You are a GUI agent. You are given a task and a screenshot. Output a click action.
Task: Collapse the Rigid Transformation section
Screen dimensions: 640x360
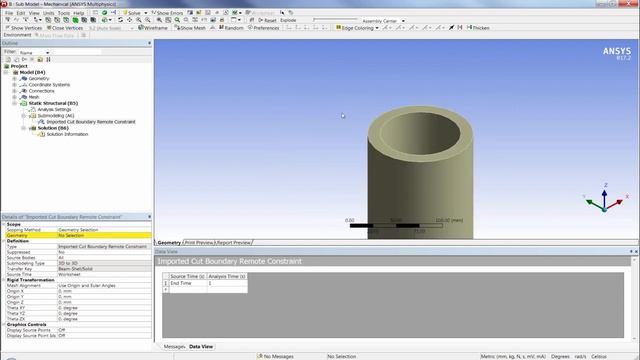pyautogui.click(x=4, y=280)
